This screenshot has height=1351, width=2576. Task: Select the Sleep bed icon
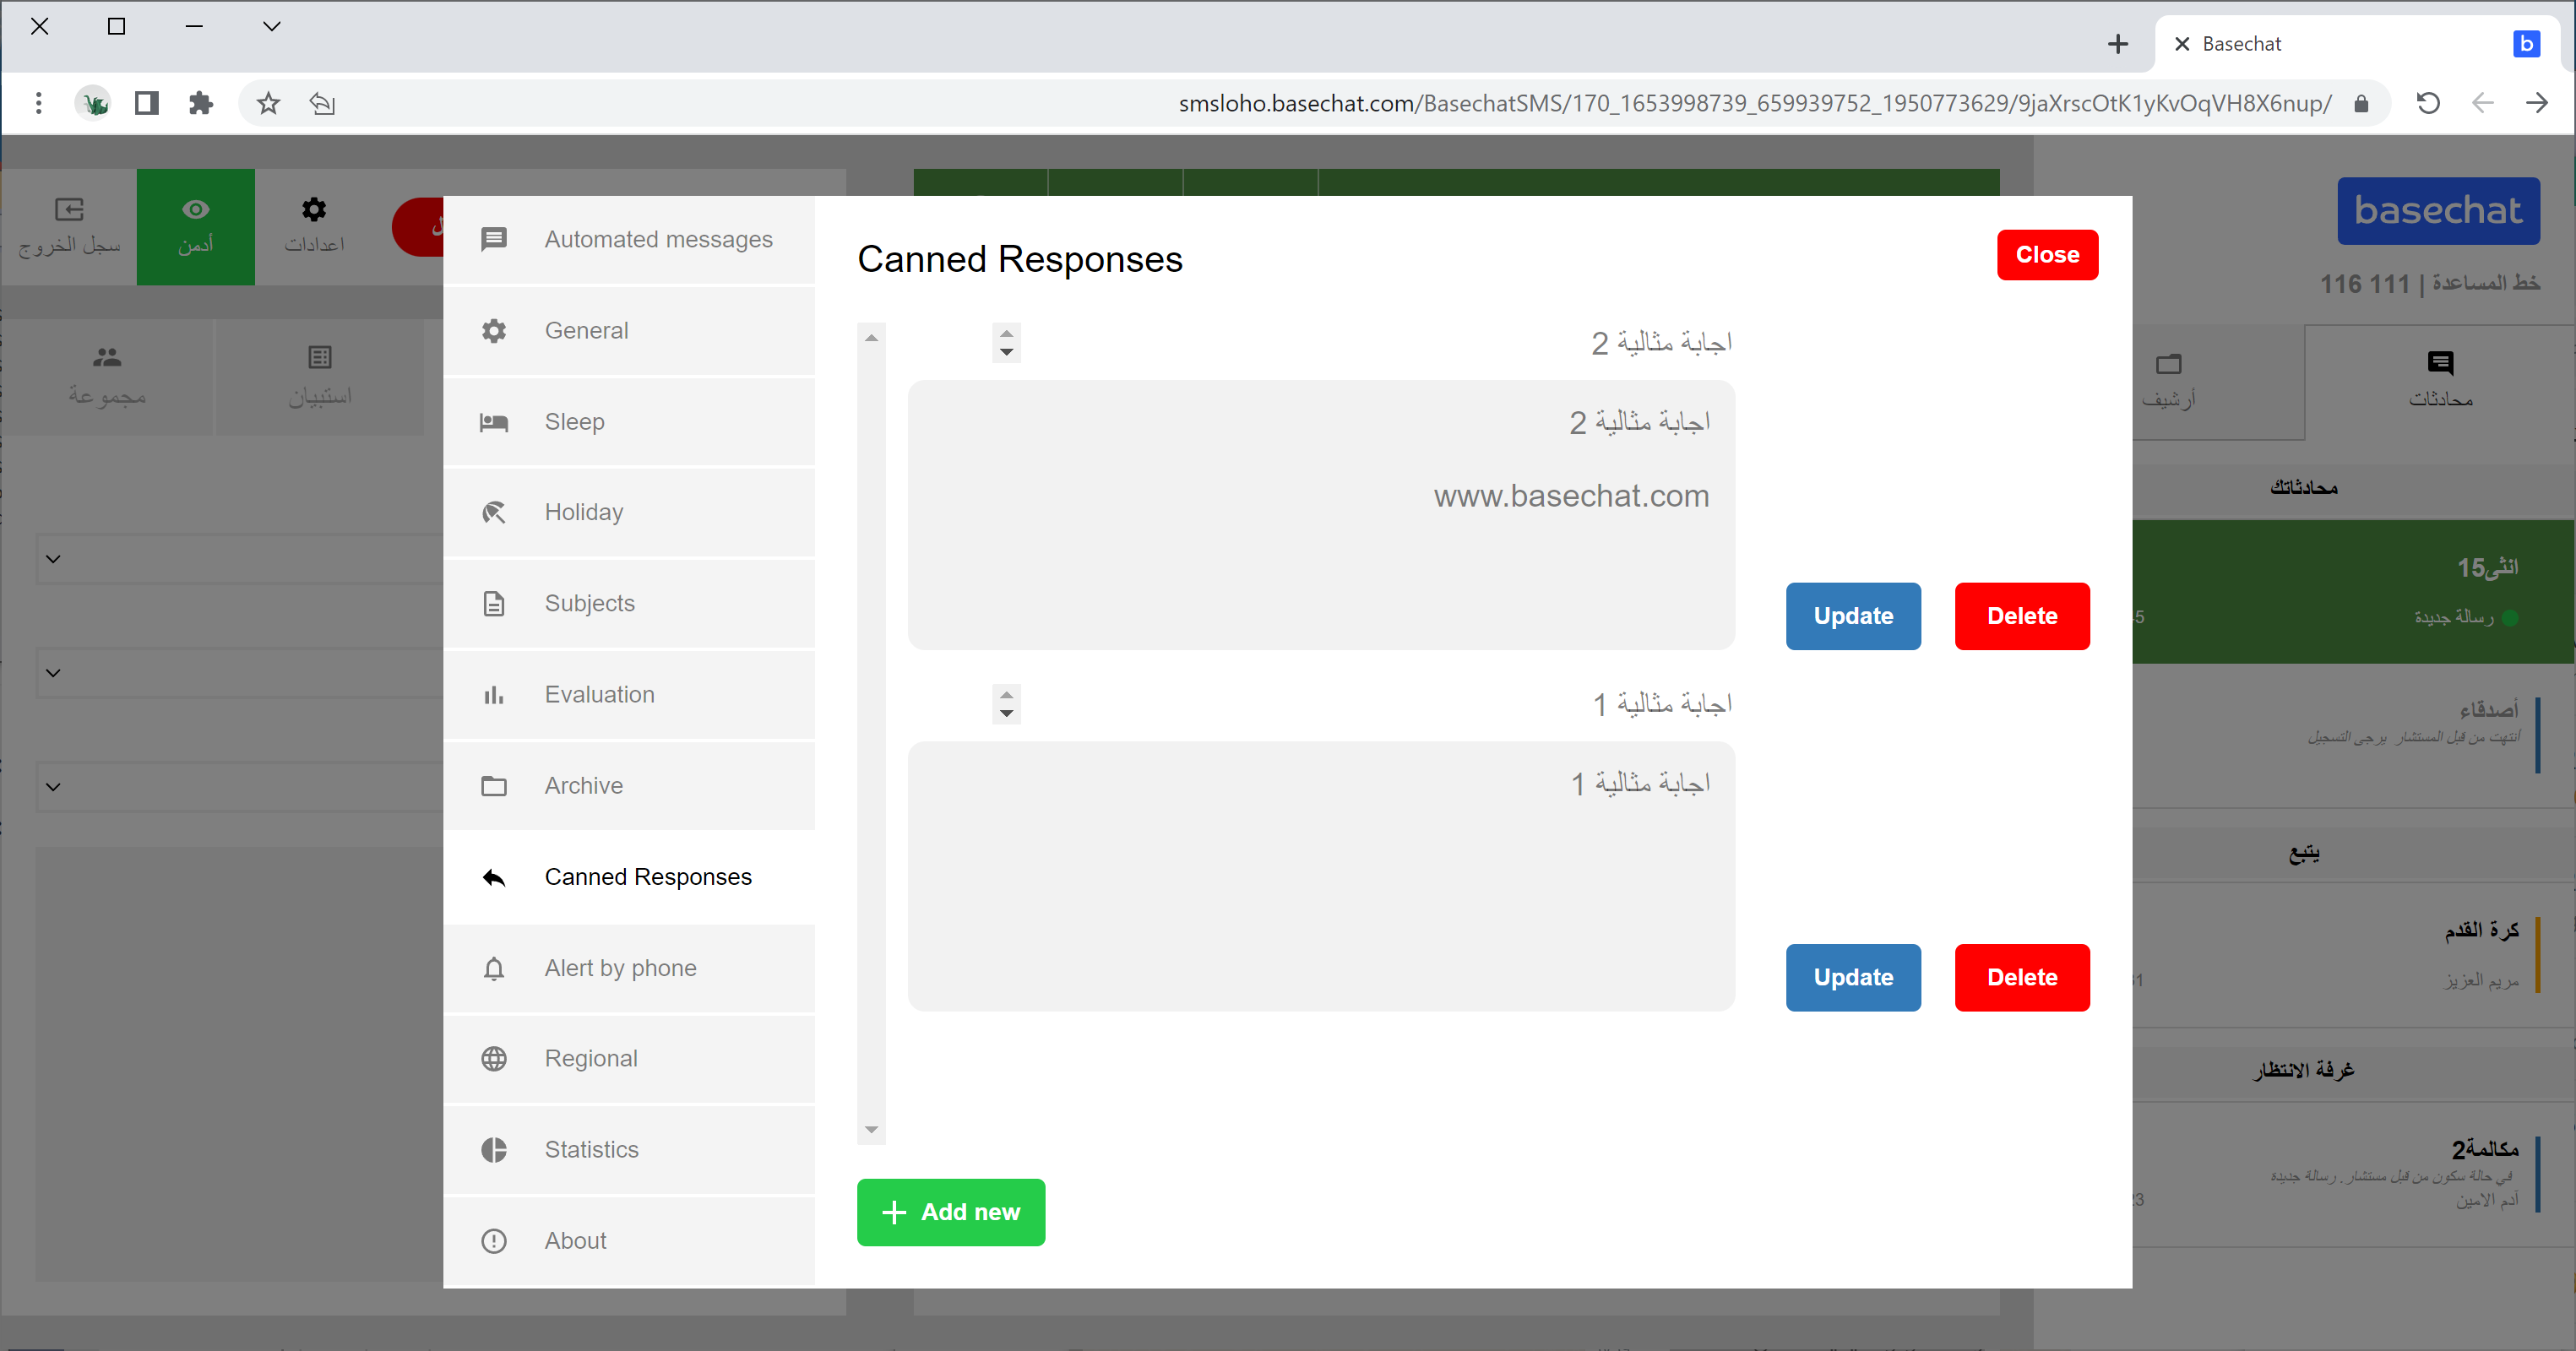click(494, 422)
